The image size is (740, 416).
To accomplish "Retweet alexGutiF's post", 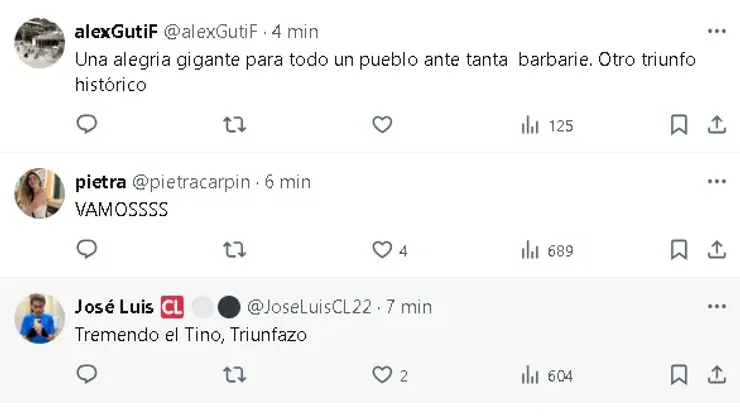I will pyautogui.click(x=234, y=125).
